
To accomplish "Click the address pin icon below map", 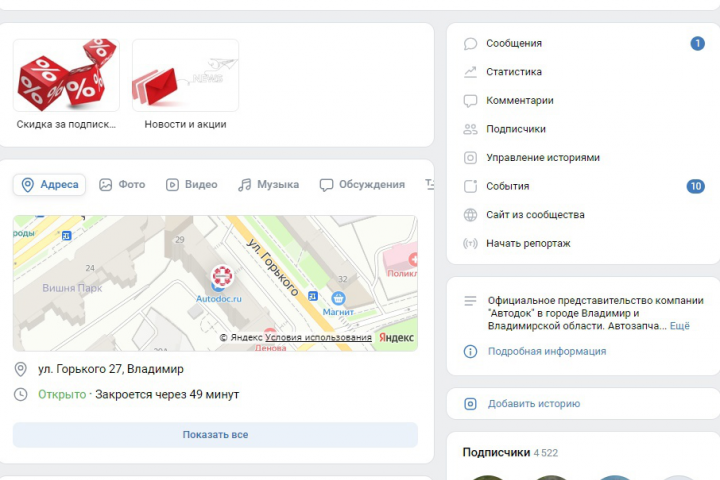I will (21, 369).
